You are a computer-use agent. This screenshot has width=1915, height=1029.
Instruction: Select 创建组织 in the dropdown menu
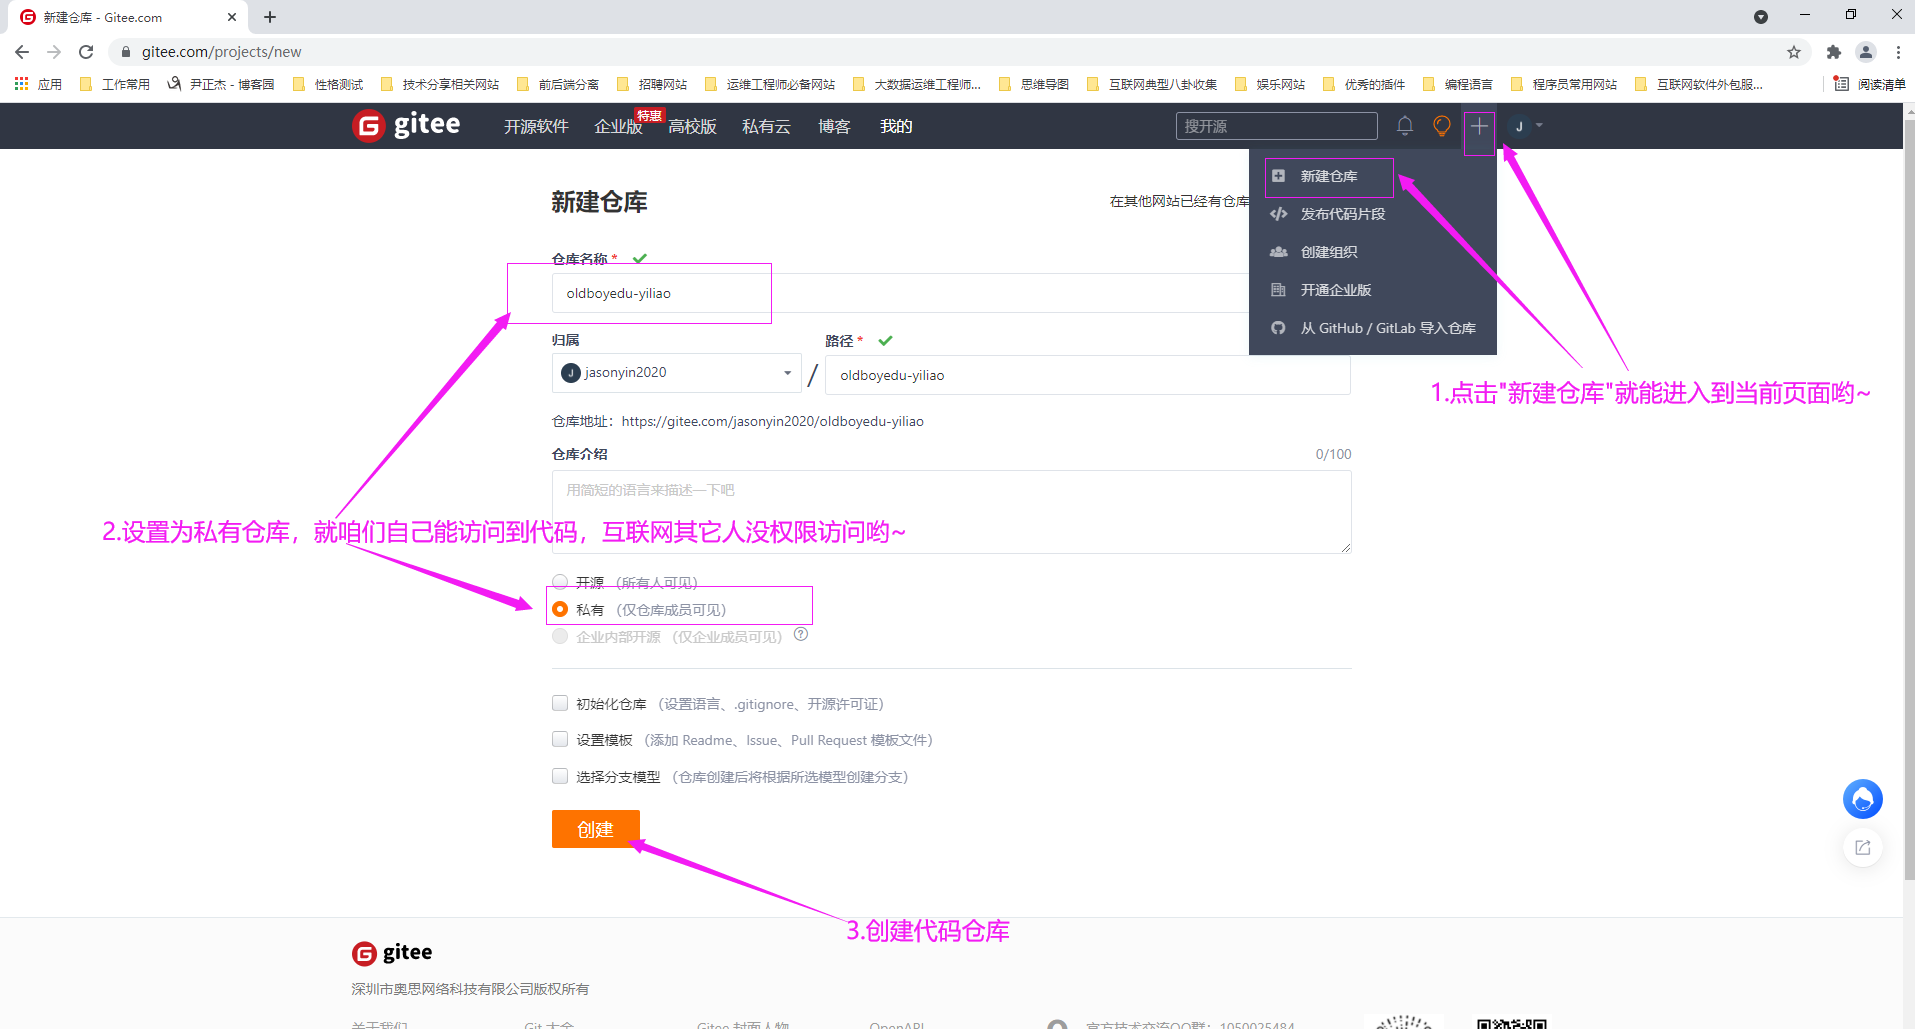[x=1328, y=252]
